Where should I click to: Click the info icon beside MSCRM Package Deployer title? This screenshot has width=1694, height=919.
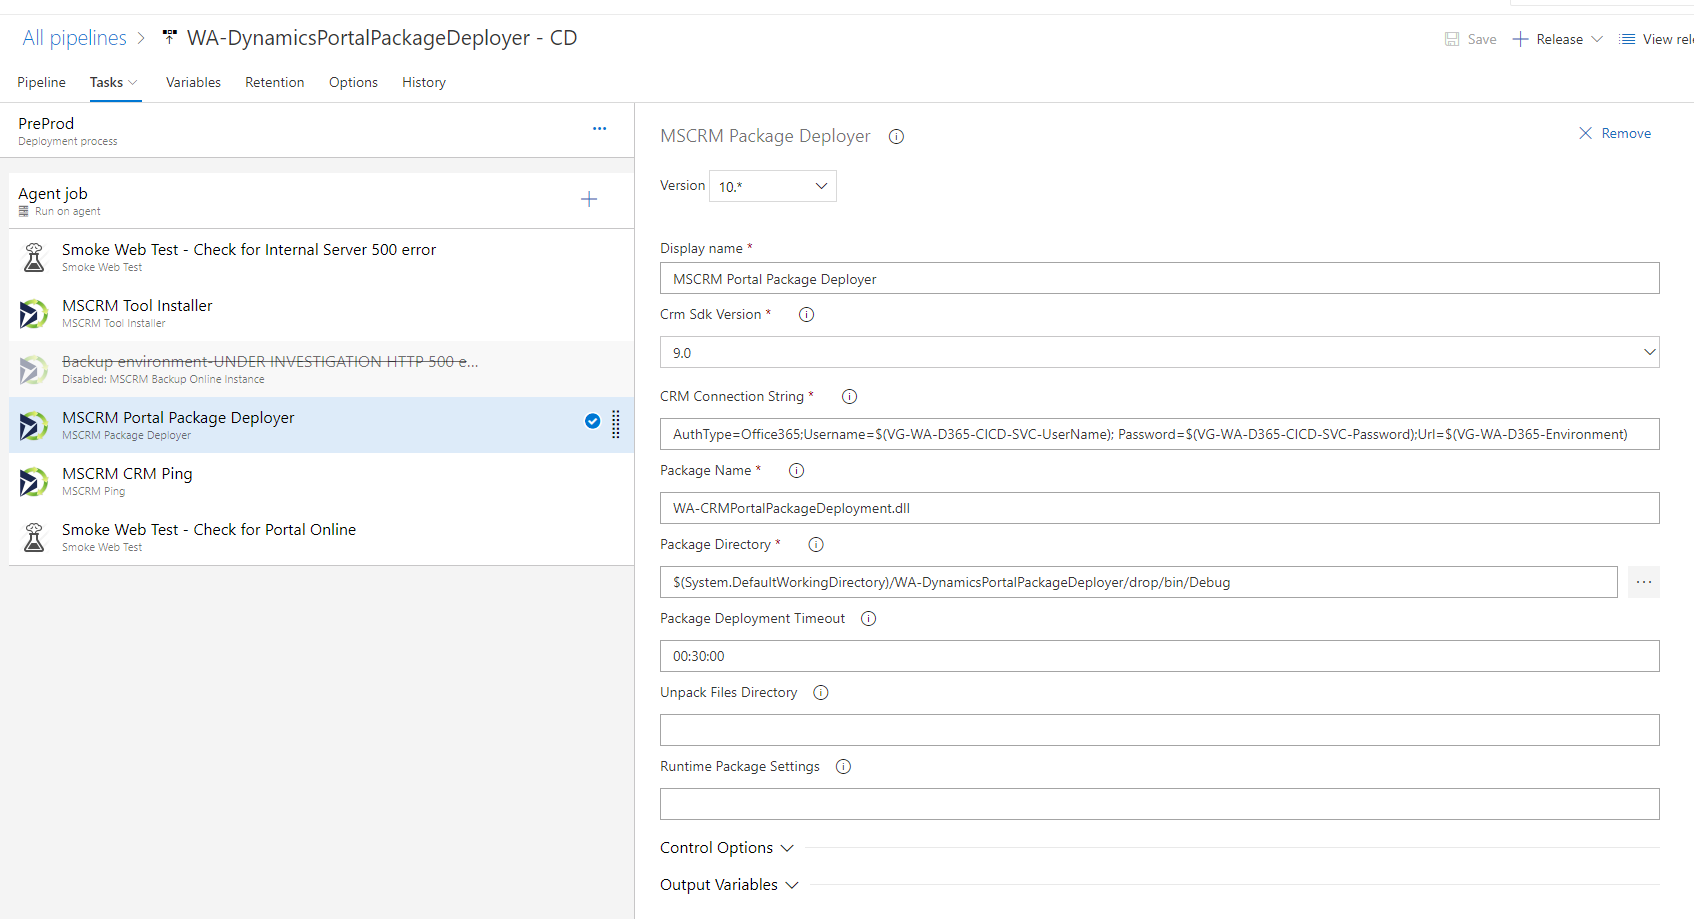tap(896, 137)
